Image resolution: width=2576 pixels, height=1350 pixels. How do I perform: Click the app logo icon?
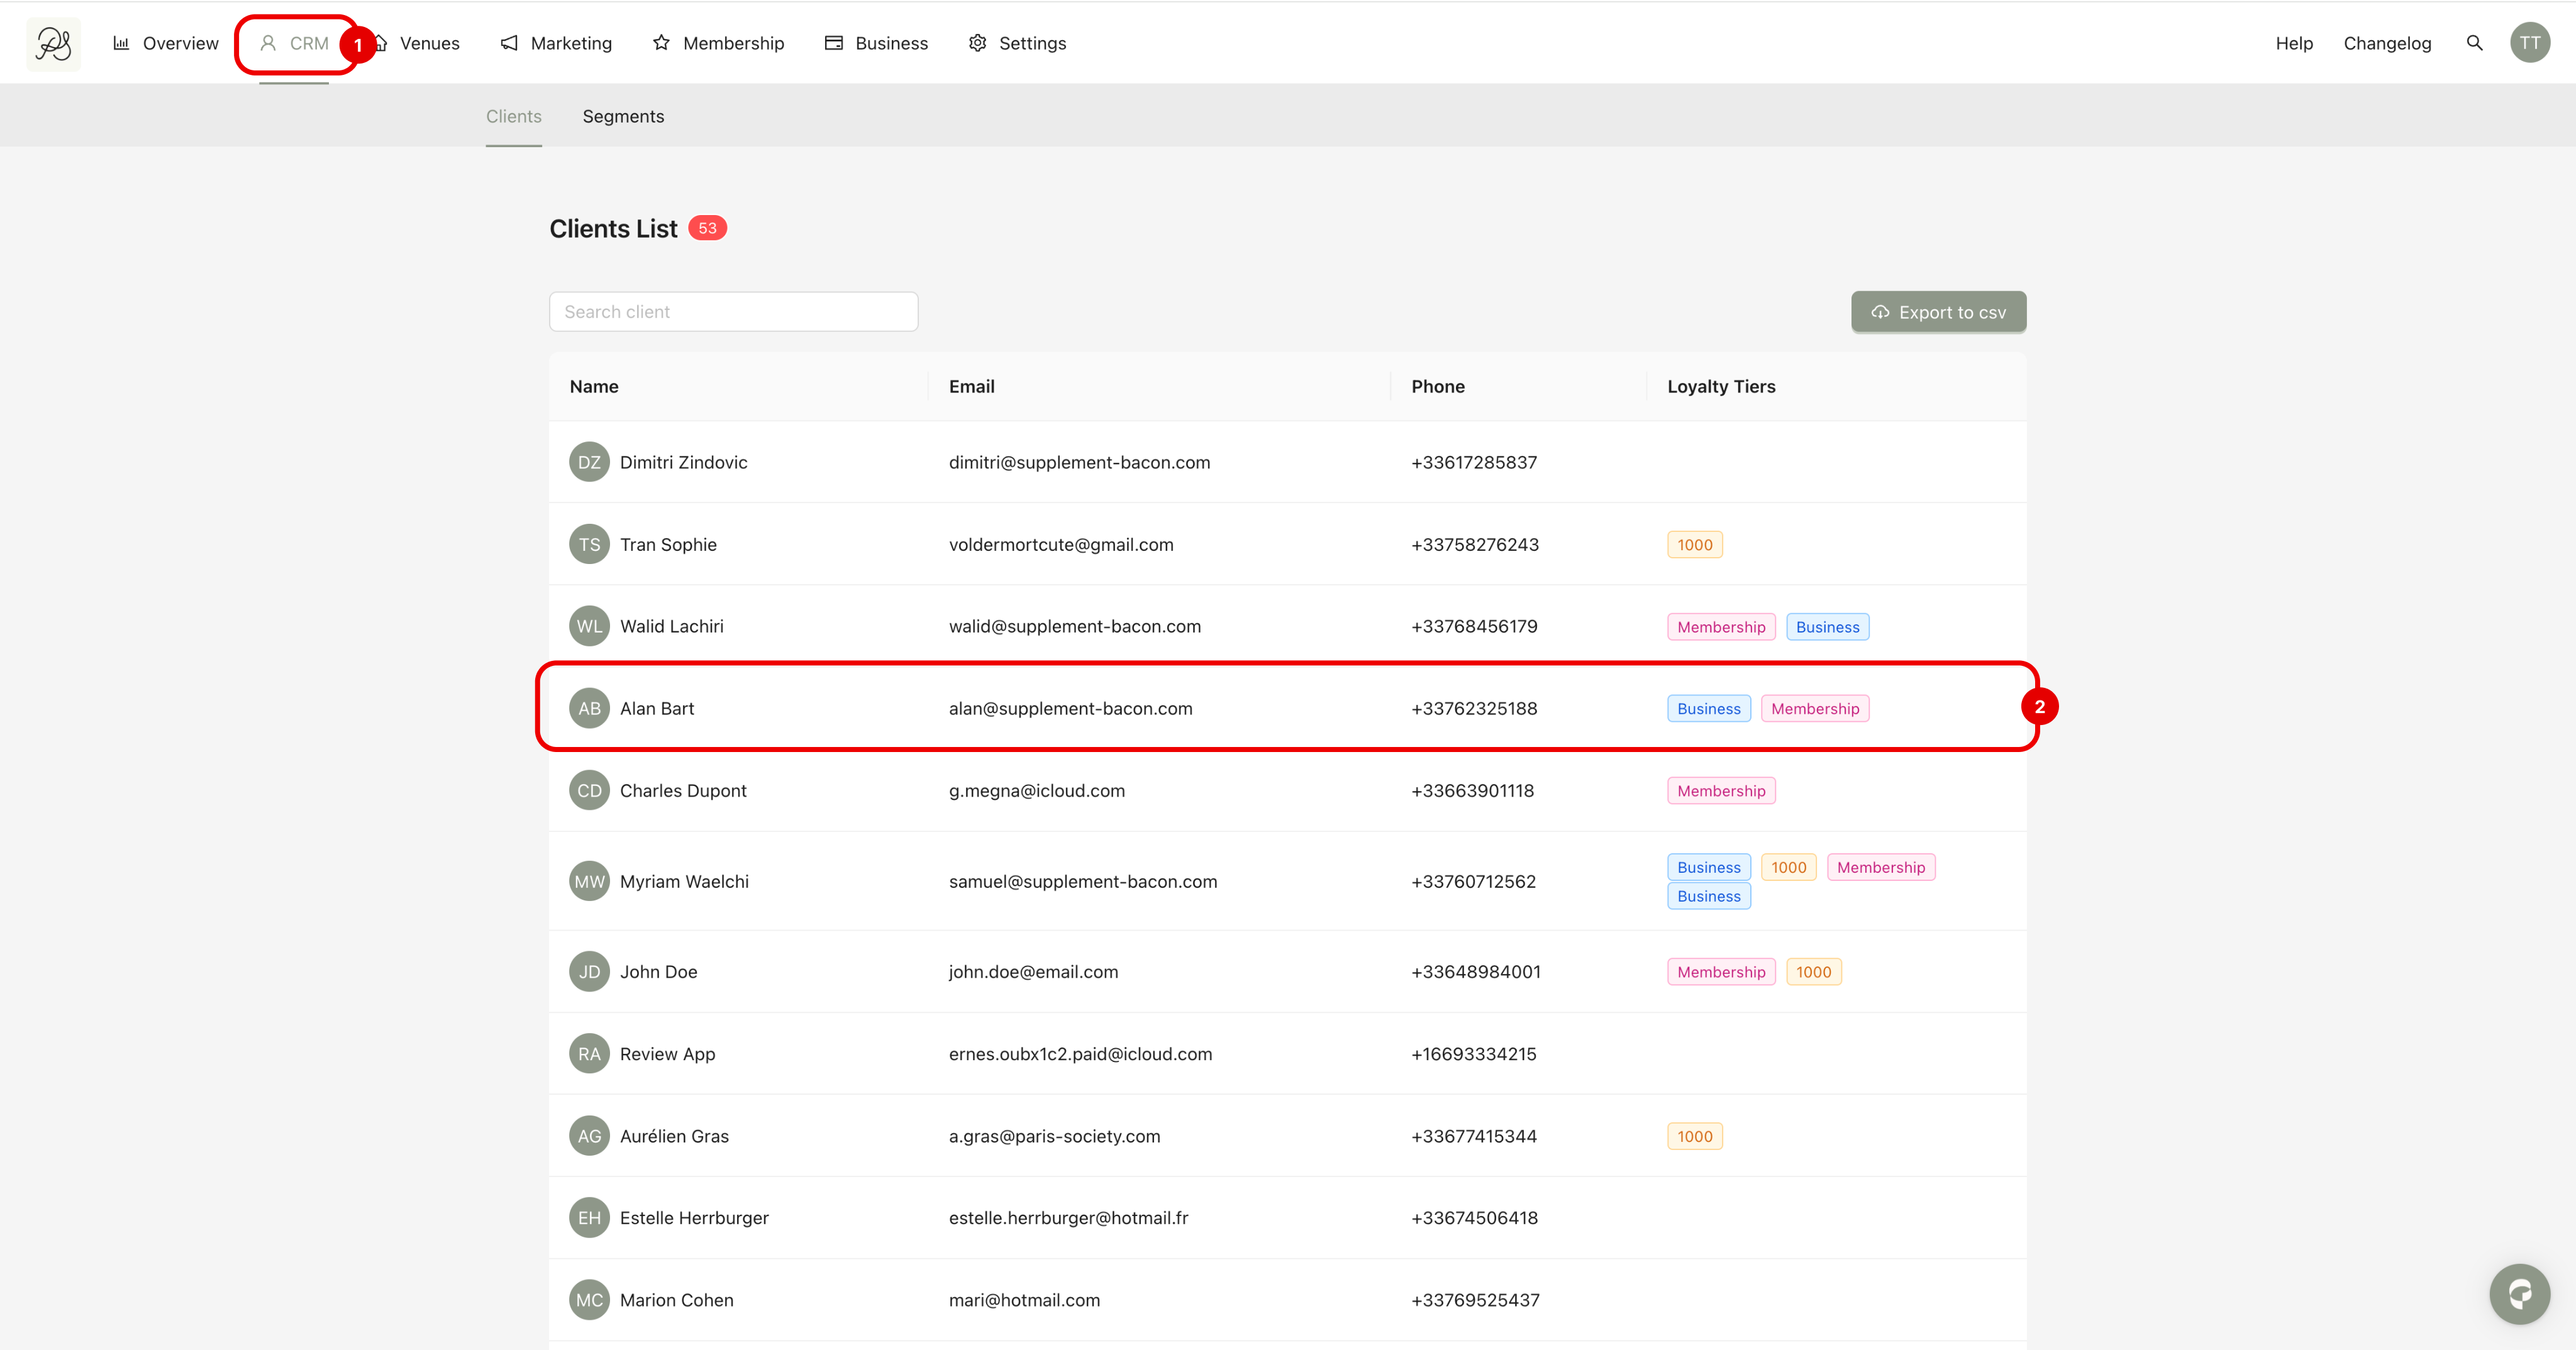coord(53,43)
